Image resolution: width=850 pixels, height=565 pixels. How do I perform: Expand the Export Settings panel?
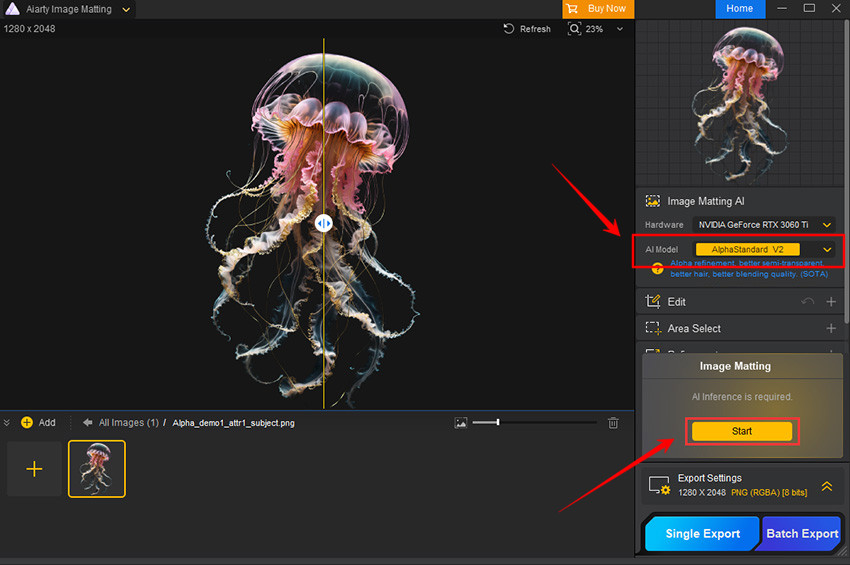(x=827, y=486)
